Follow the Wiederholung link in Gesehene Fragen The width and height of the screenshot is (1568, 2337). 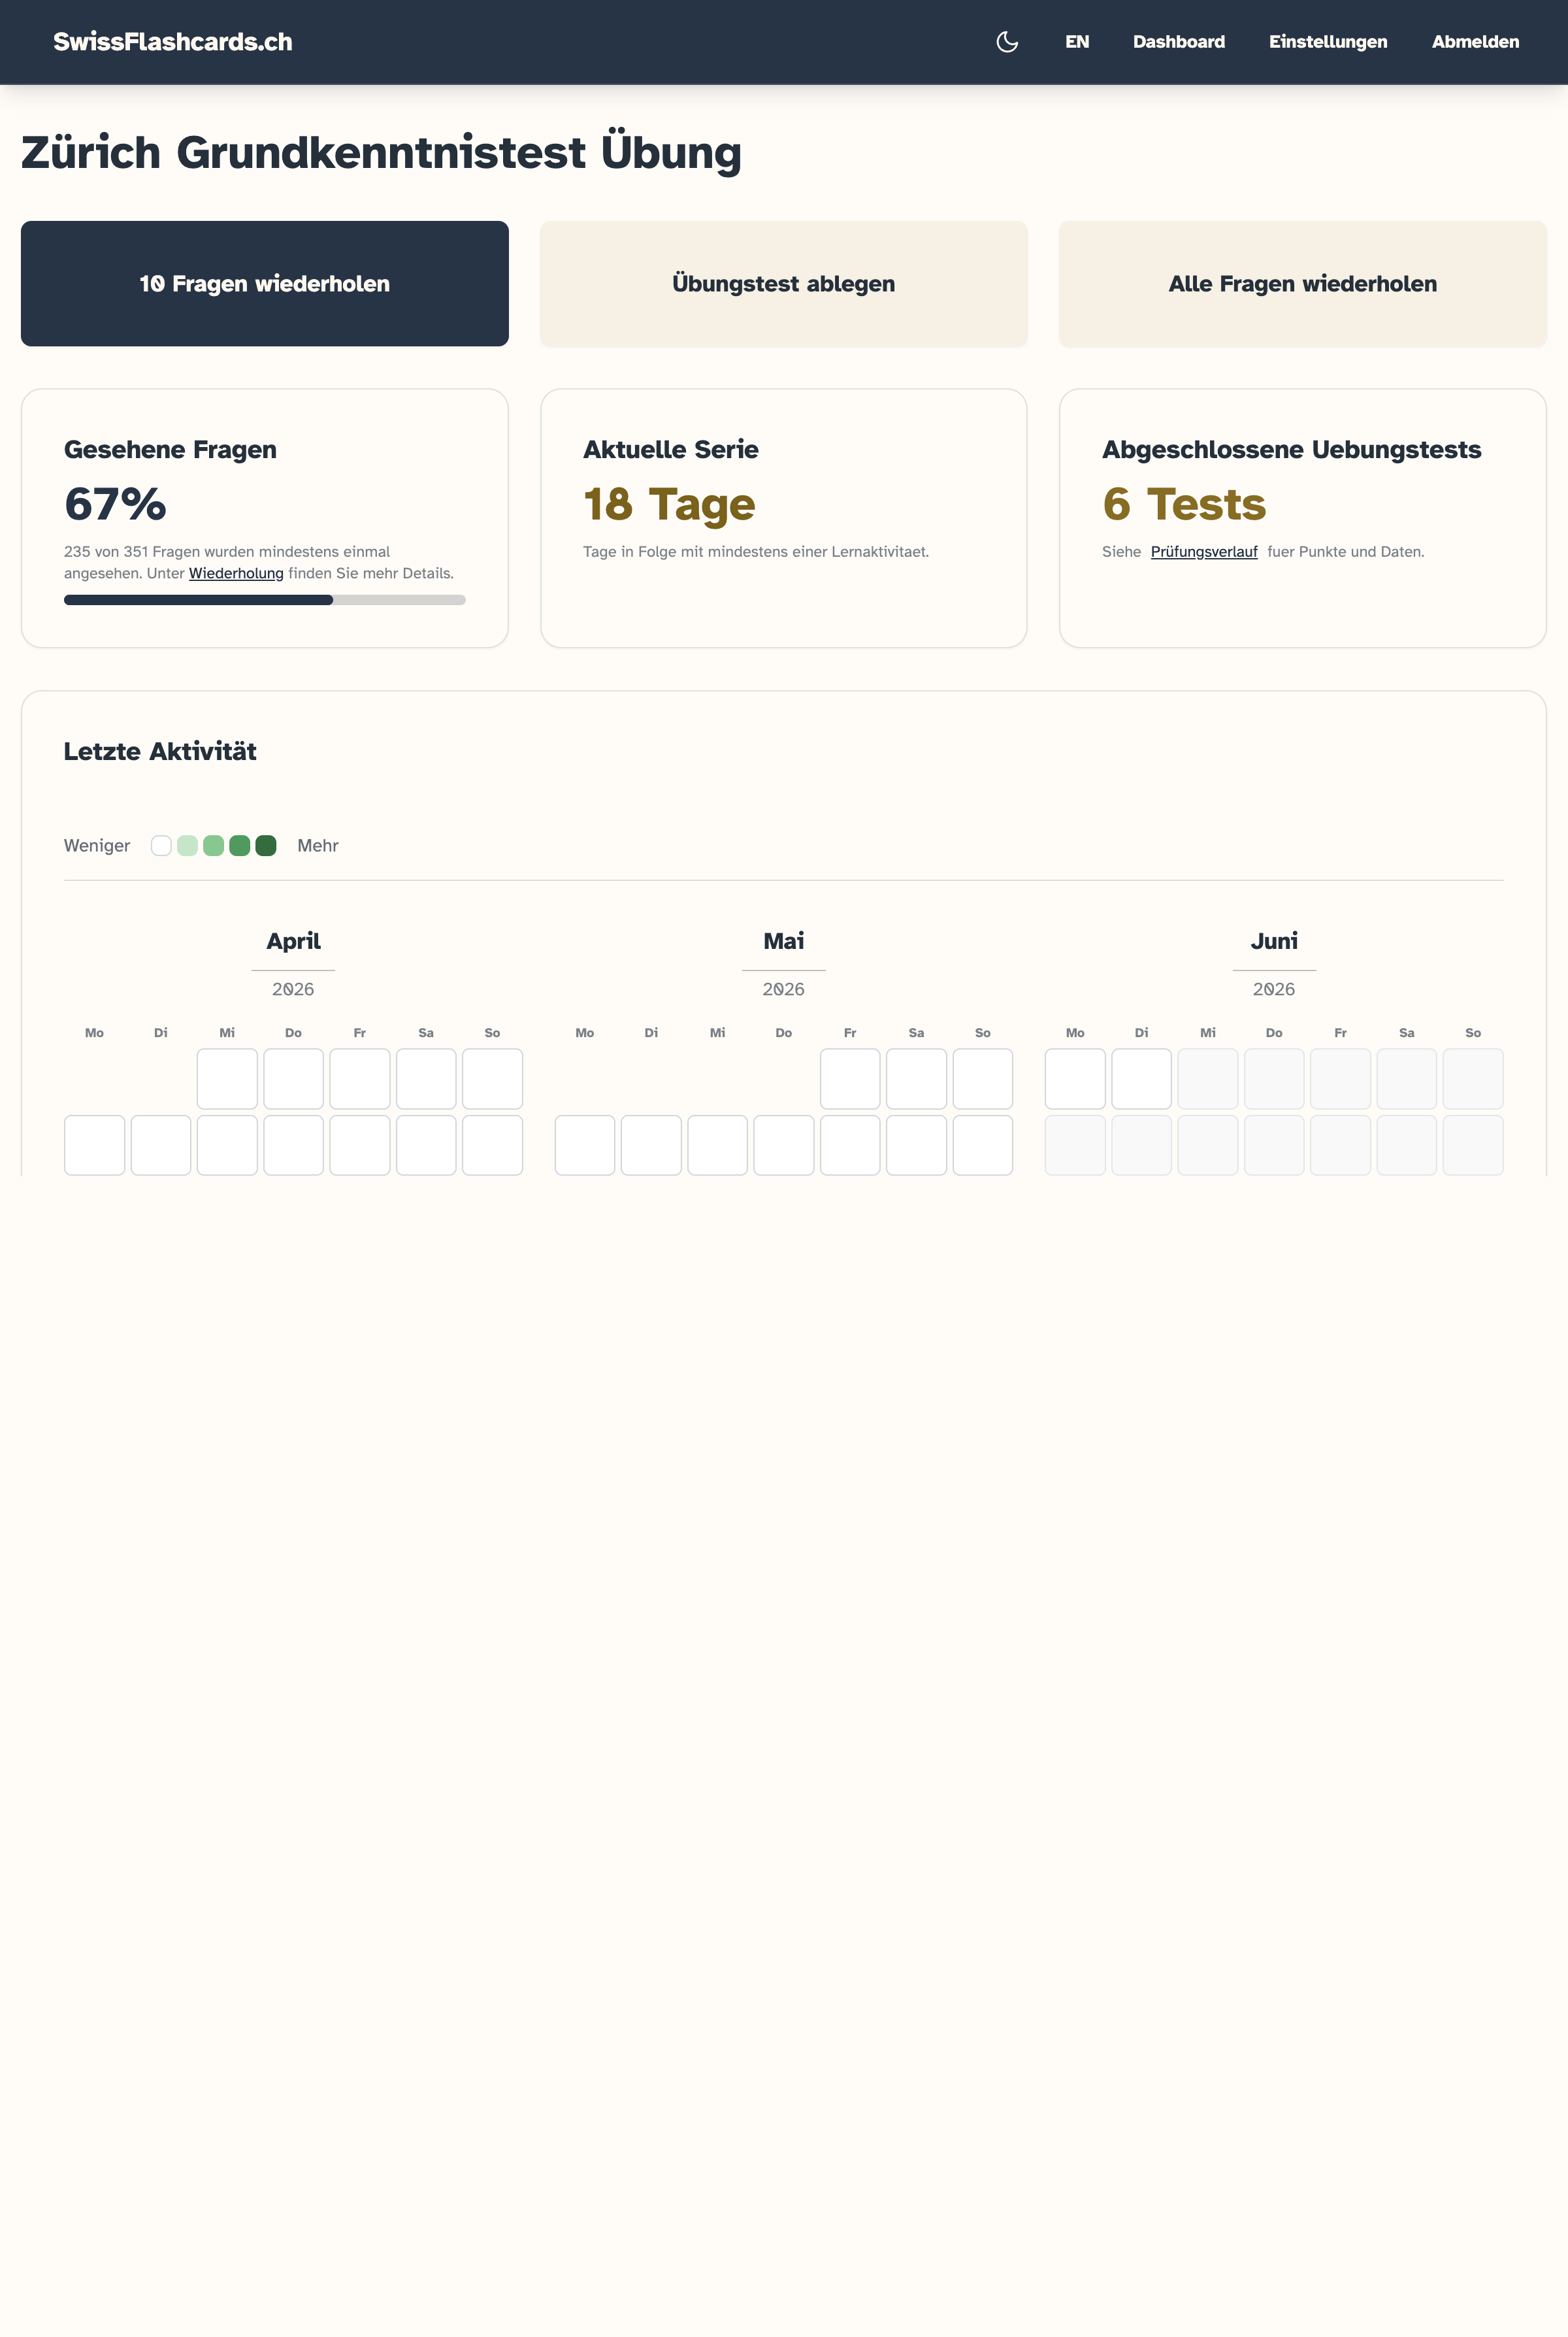(x=236, y=573)
